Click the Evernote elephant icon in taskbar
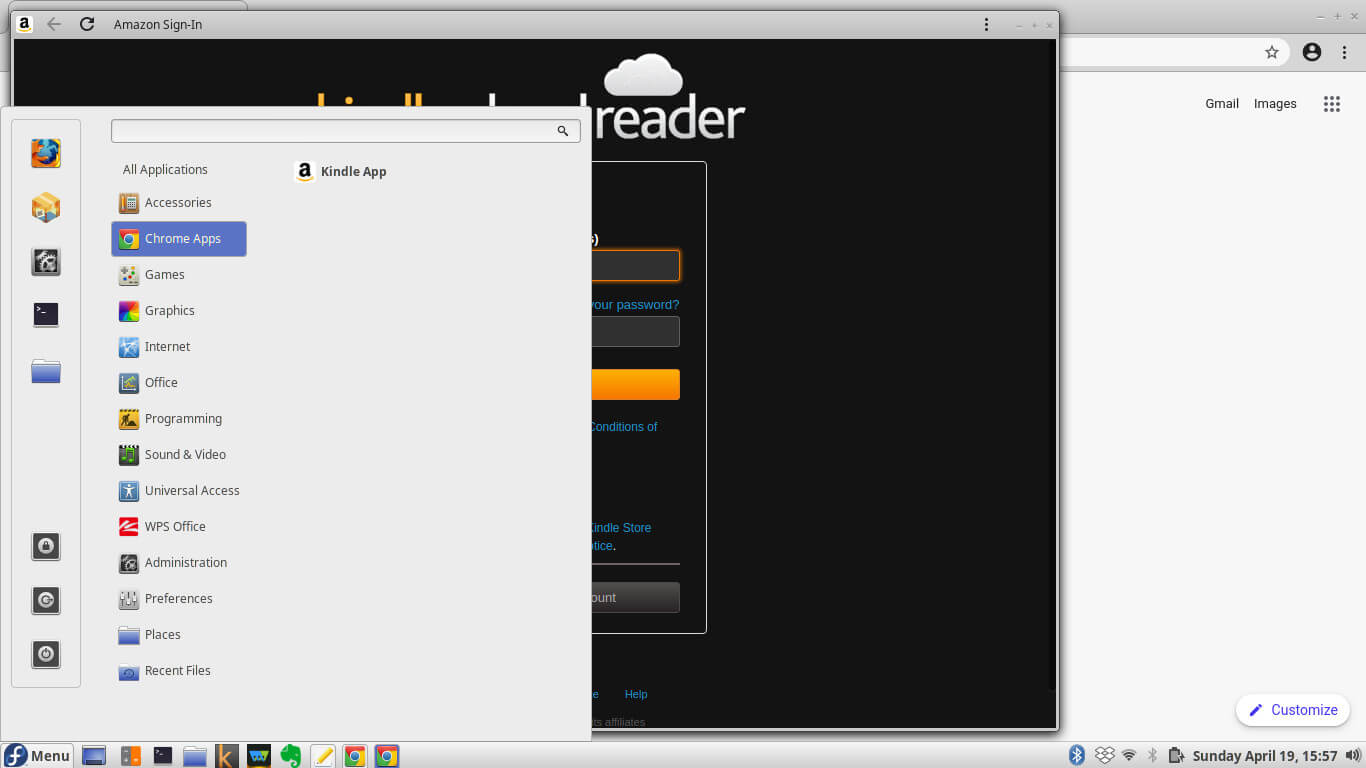Viewport: 1366px width, 768px height. pos(290,756)
